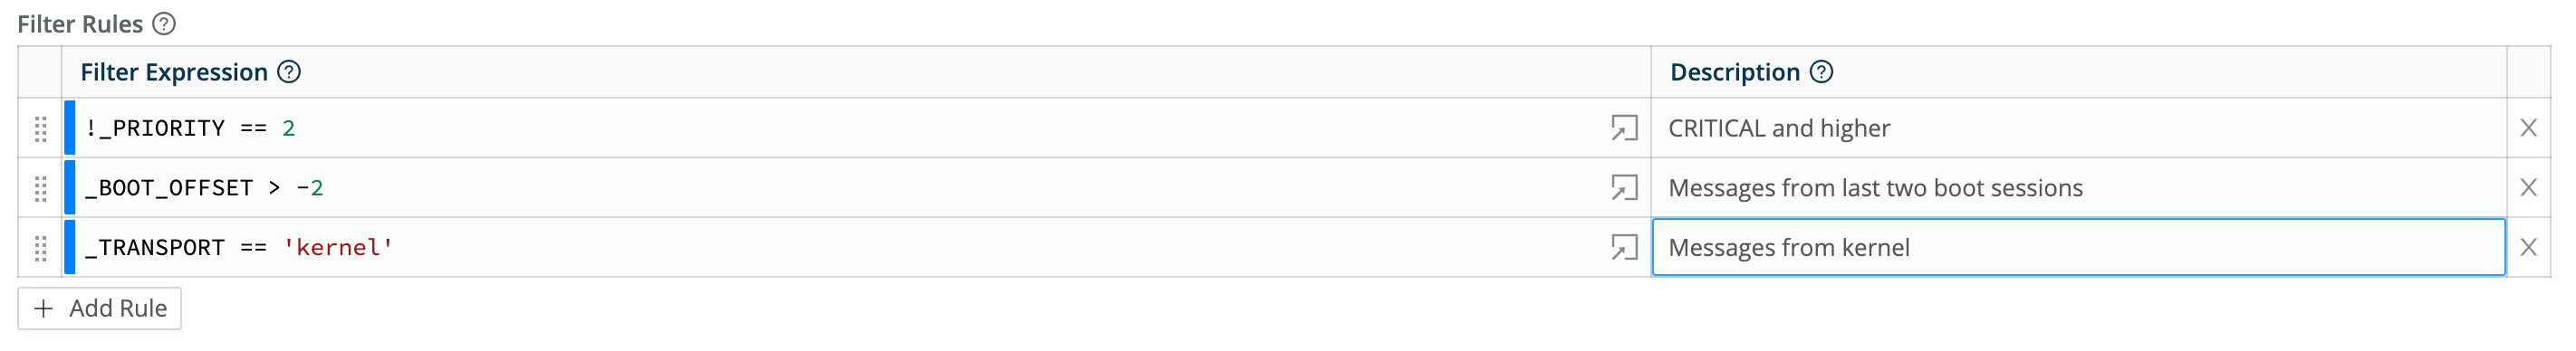Add a new filter rule
The image size is (2576, 351).
pyautogui.click(x=100, y=309)
